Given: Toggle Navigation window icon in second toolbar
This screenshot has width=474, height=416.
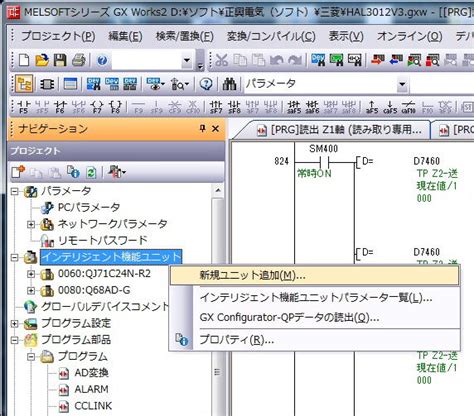Looking at the screenshot, I should [24, 84].
